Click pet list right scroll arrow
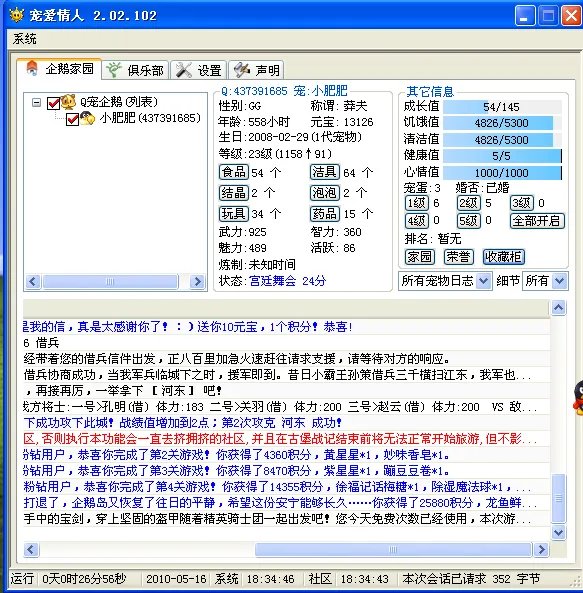583x593 pixels. coord(197,281)
